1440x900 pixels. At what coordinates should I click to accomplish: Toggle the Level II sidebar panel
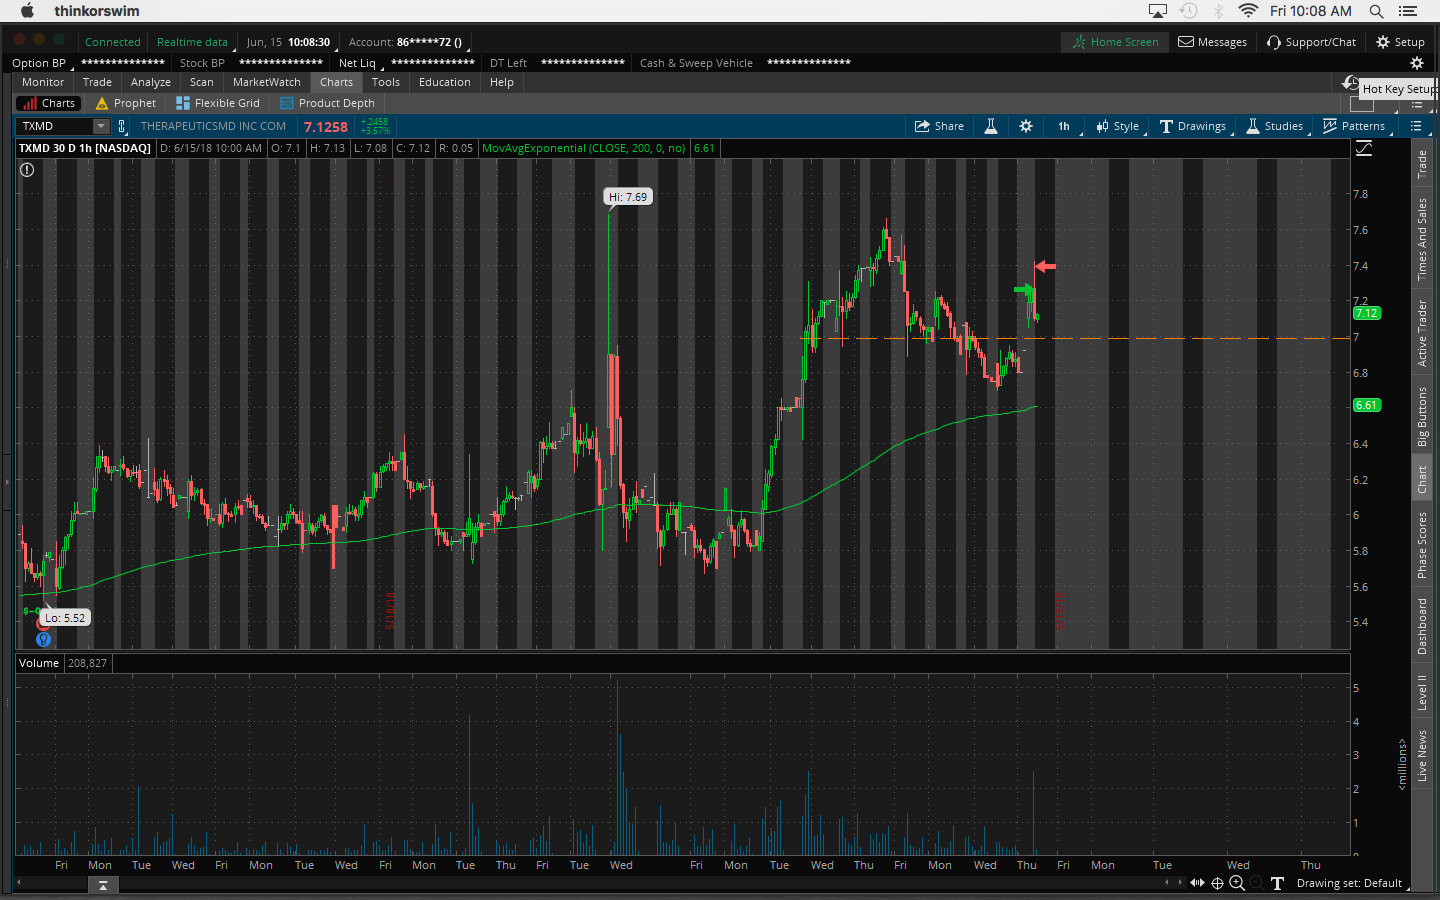point(1421,692)
